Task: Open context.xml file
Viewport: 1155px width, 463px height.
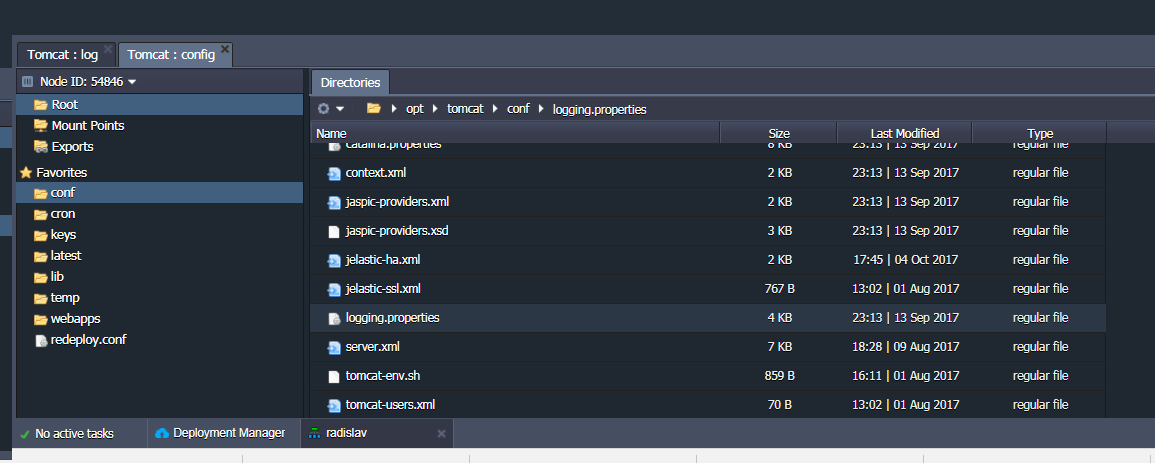Action: [x=376, y=173]
